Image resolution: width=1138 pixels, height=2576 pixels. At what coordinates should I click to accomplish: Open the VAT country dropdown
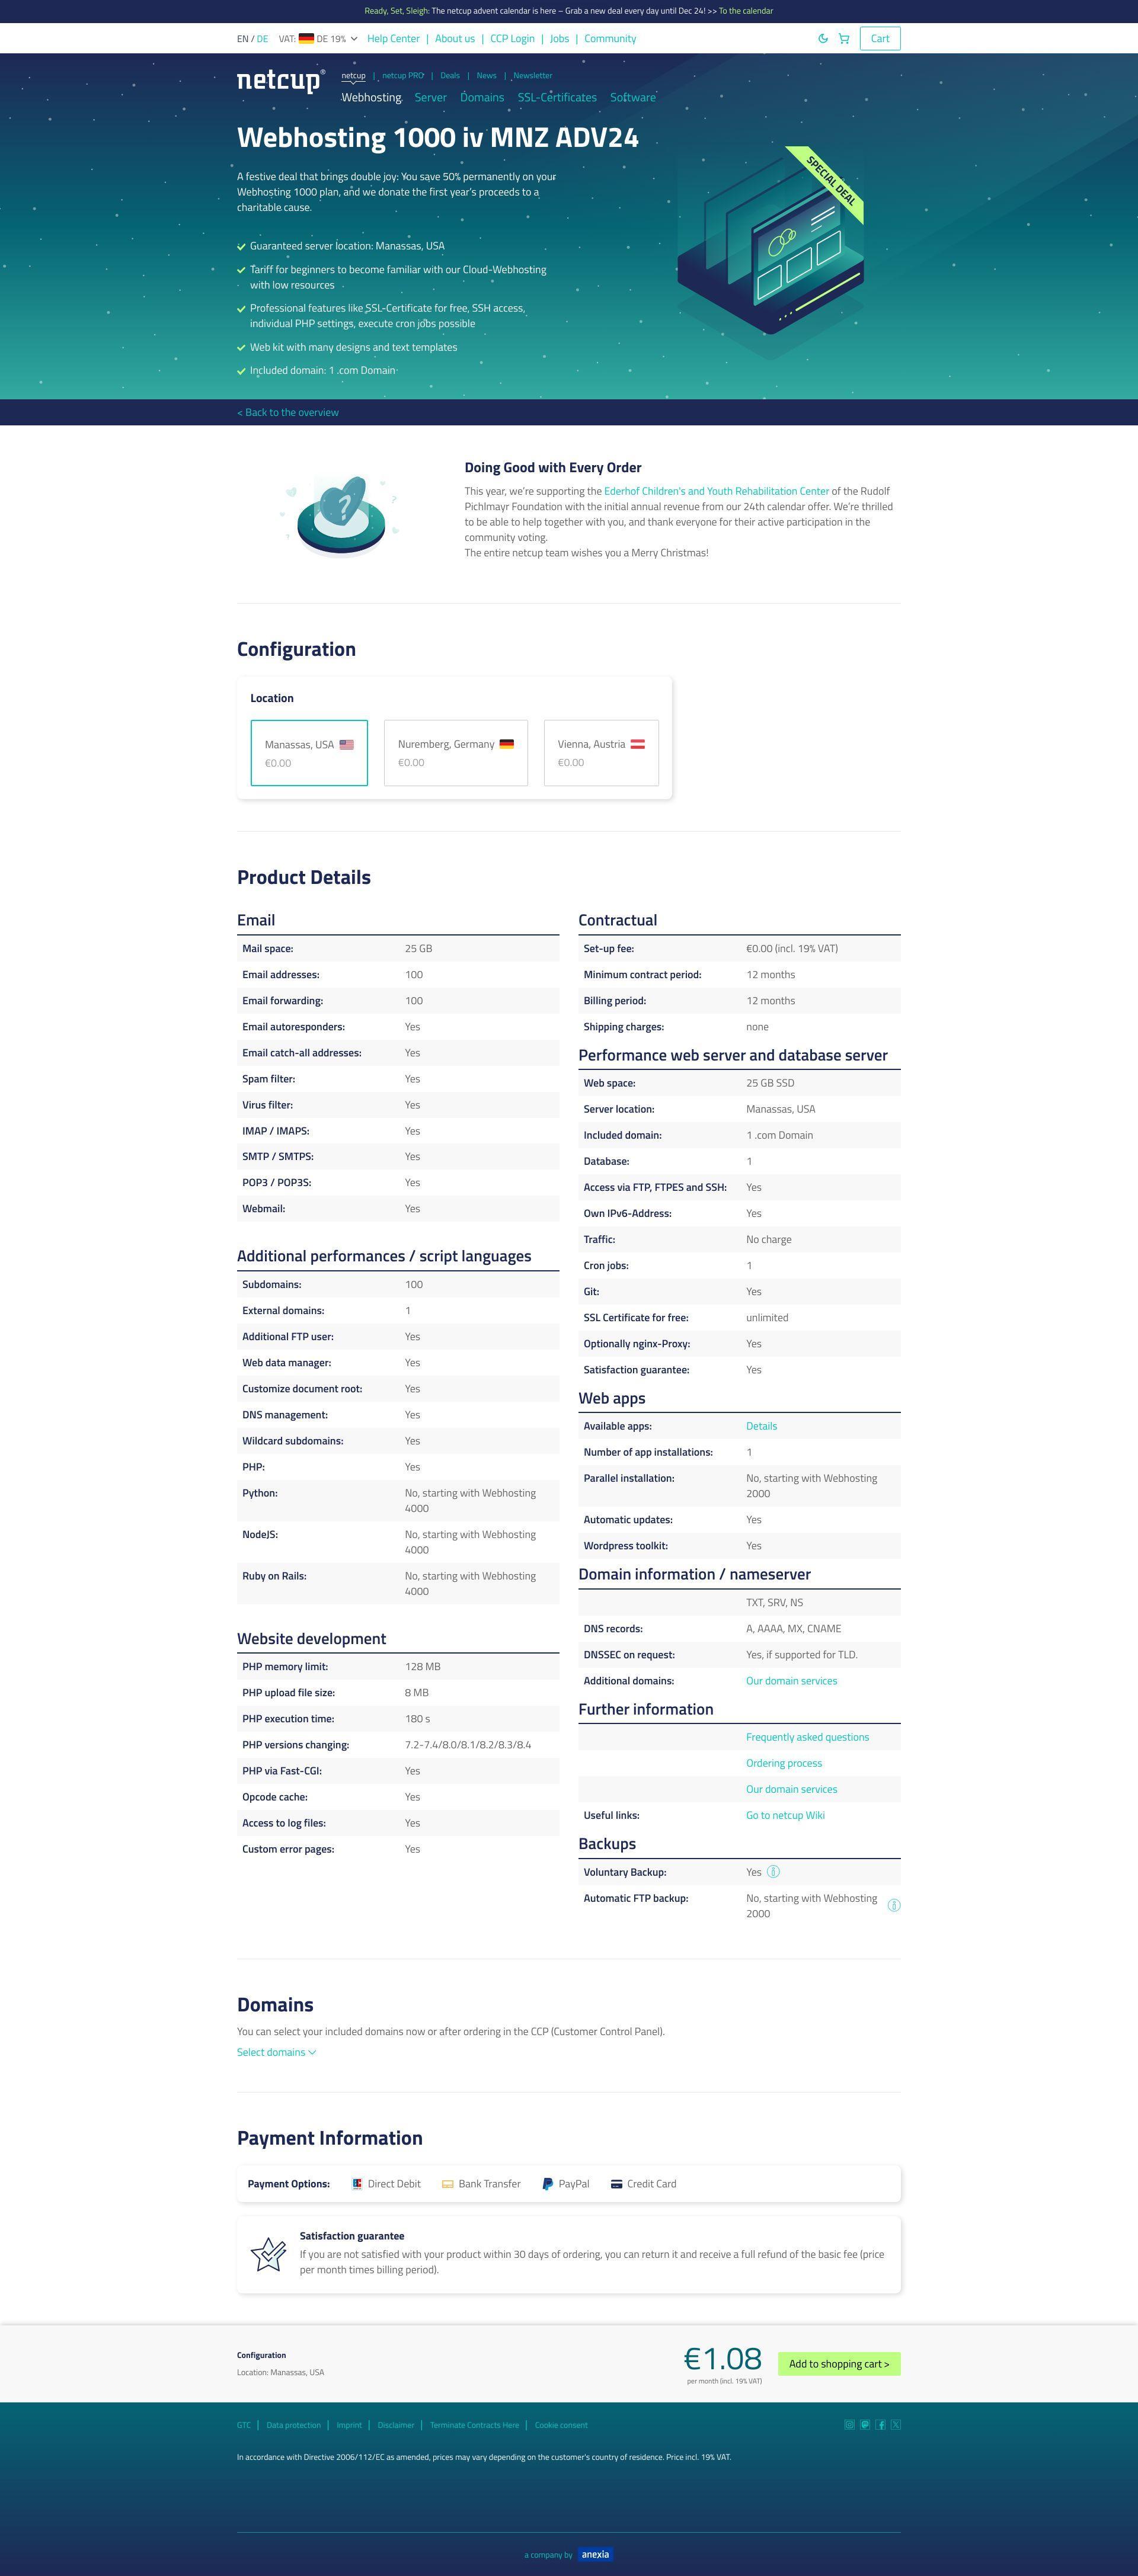(318, 39)
